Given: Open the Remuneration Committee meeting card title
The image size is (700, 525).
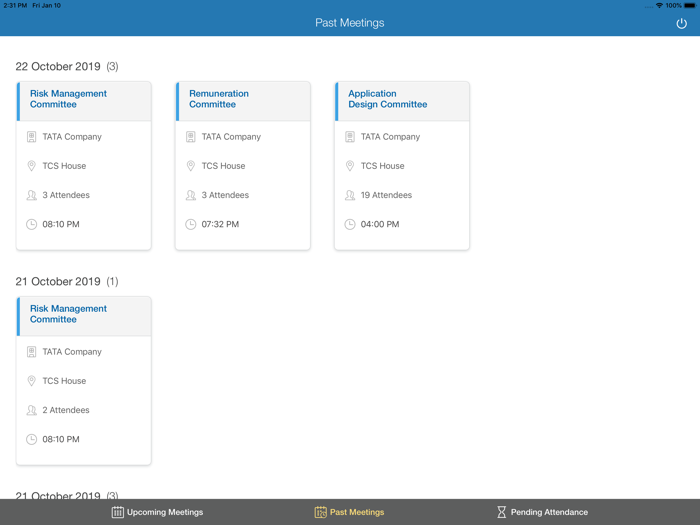Looking at the screenshot, I should click(219, 99).
